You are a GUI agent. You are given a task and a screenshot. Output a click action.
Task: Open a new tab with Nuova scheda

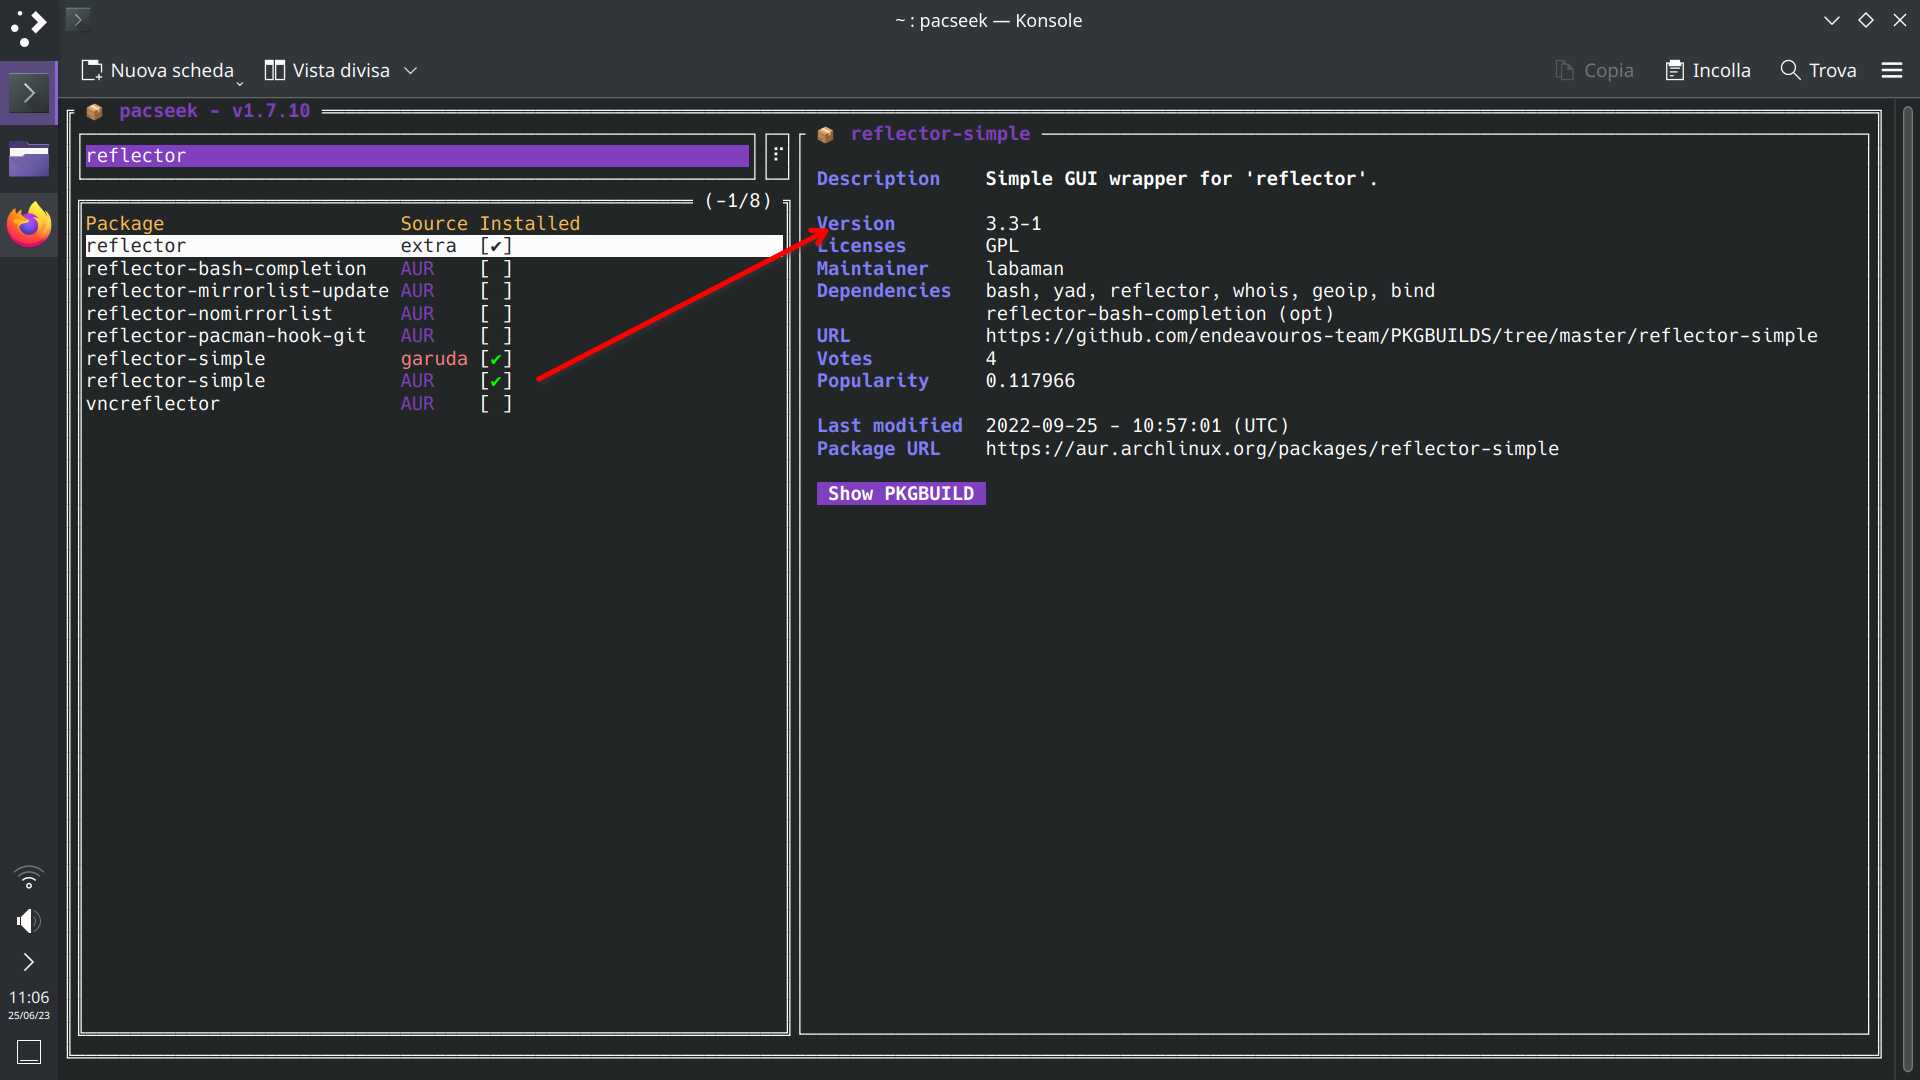pyautogui.click(x=158, y=70)
